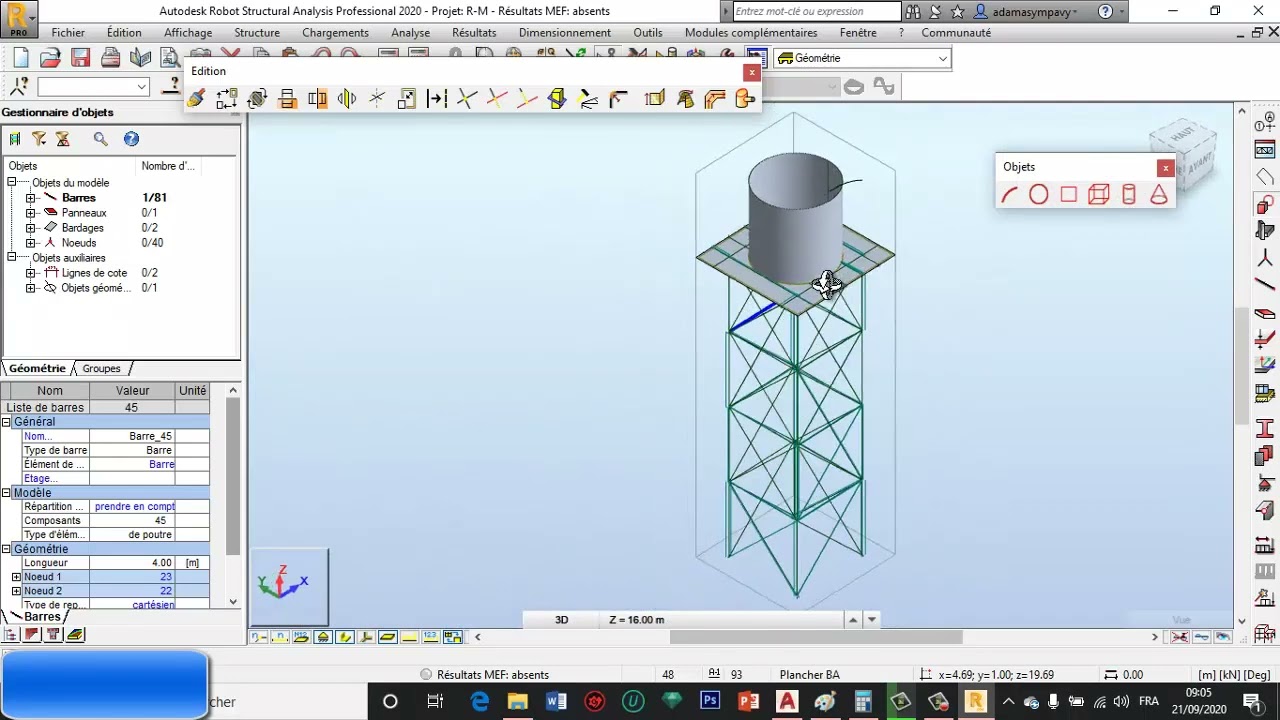Select the Rotate tool in the Edition toolbar
Screen dimensions: 1280x720
point(257,98)
